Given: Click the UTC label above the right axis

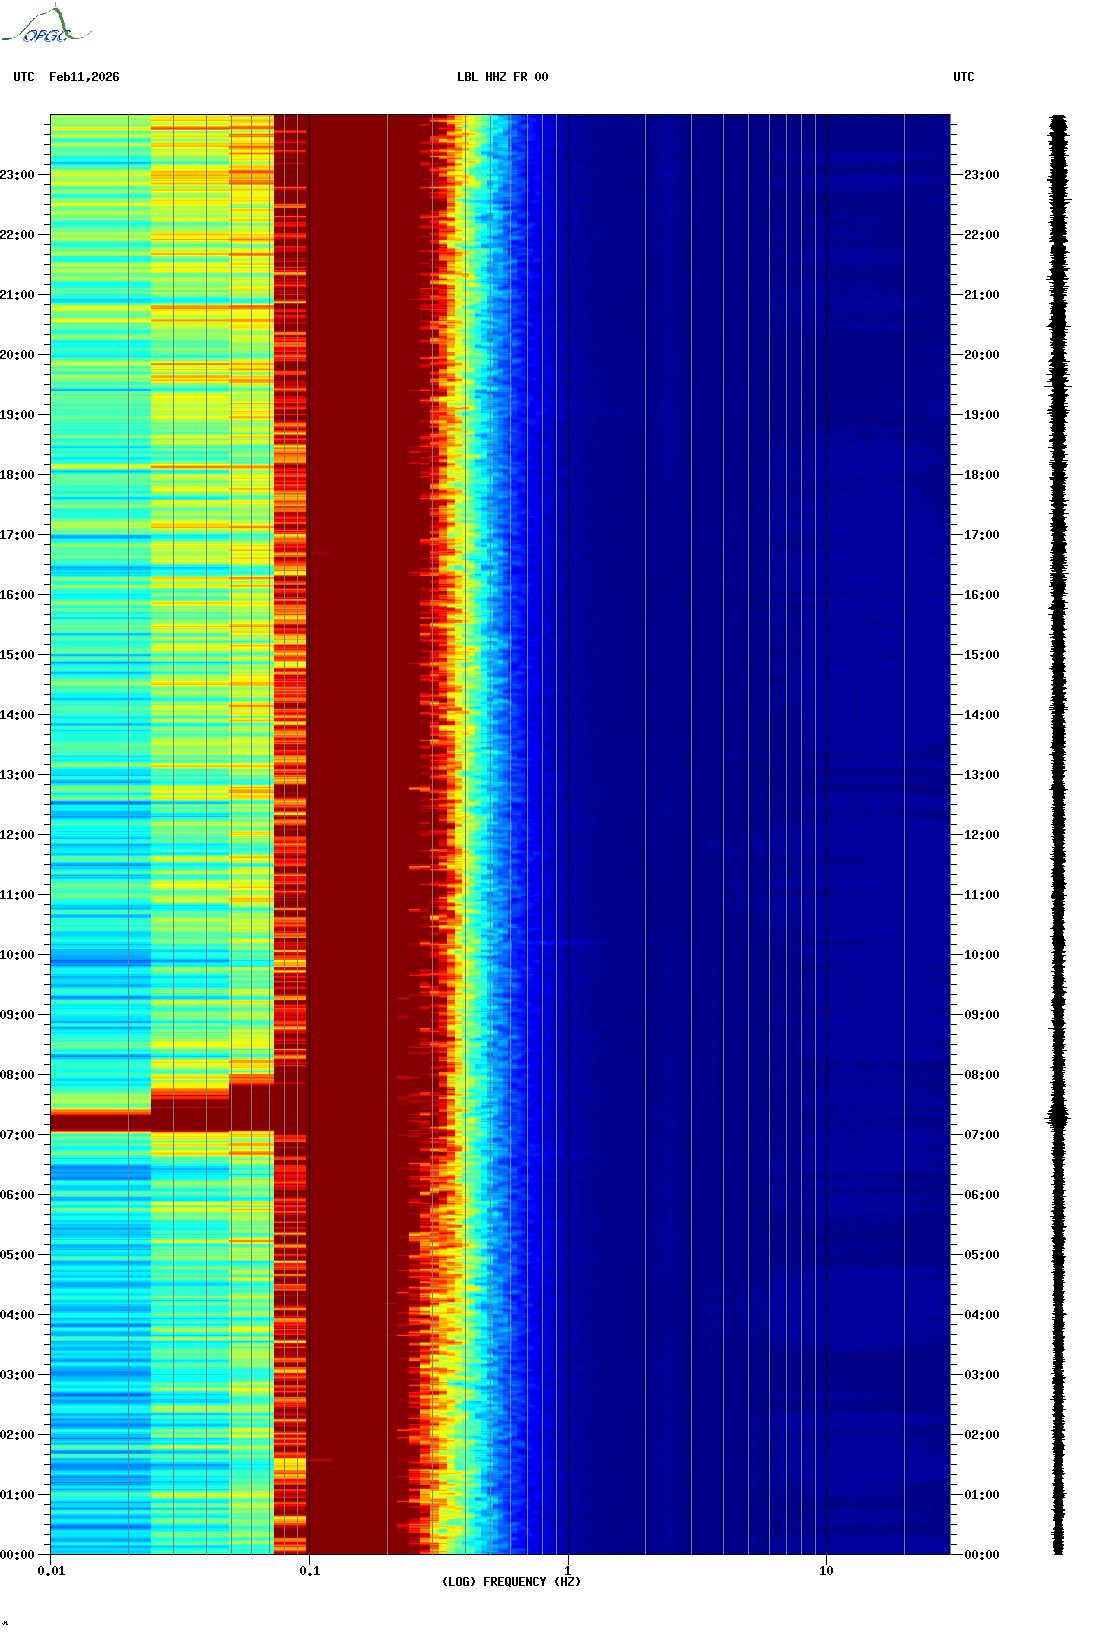Looking at the screenshot, I should 963,77.
